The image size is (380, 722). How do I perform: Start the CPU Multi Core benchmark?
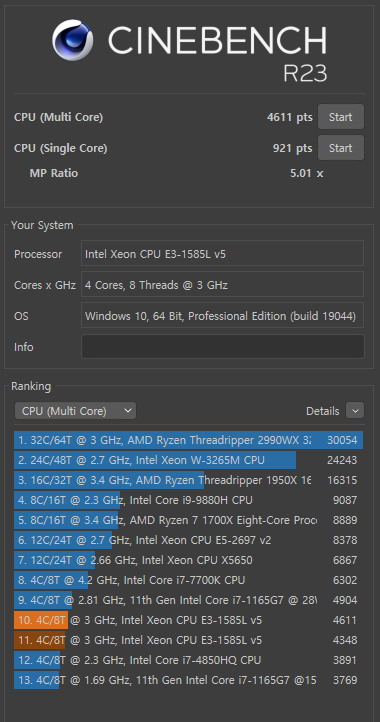[340, 117]
